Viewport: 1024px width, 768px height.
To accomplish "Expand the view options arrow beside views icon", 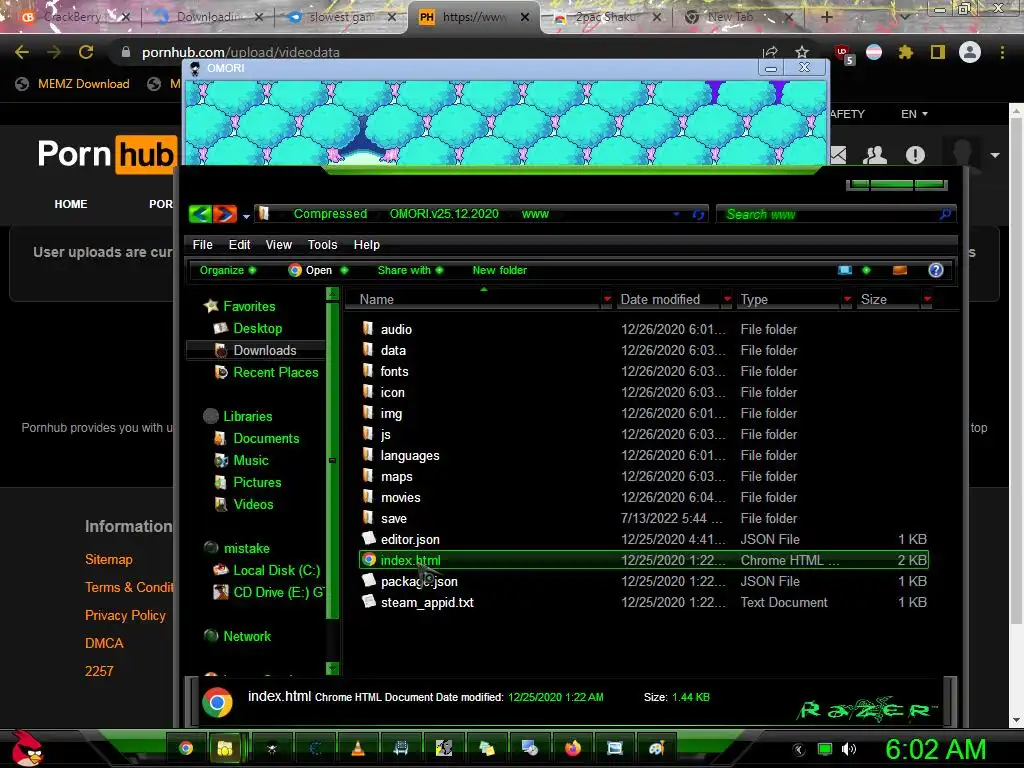I will click(x=866, y=270).
